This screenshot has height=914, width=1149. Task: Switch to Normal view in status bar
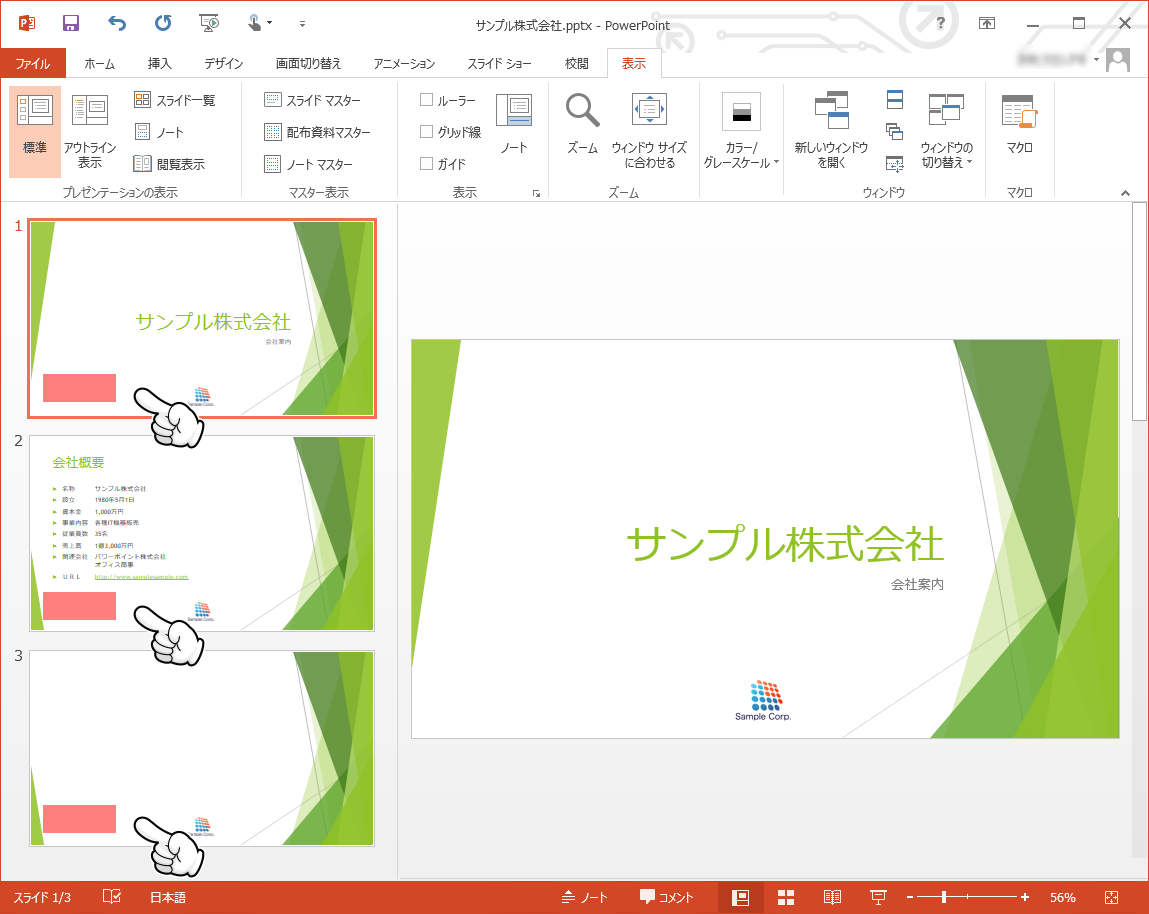pyautogui.click(x=741, y=897)
